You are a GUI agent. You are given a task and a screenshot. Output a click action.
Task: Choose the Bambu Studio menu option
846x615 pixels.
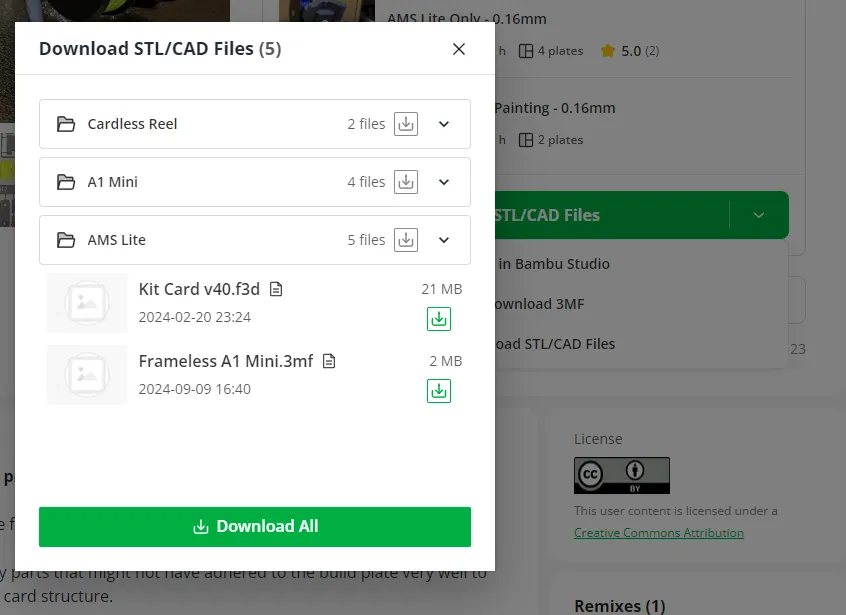coord(554,264)
